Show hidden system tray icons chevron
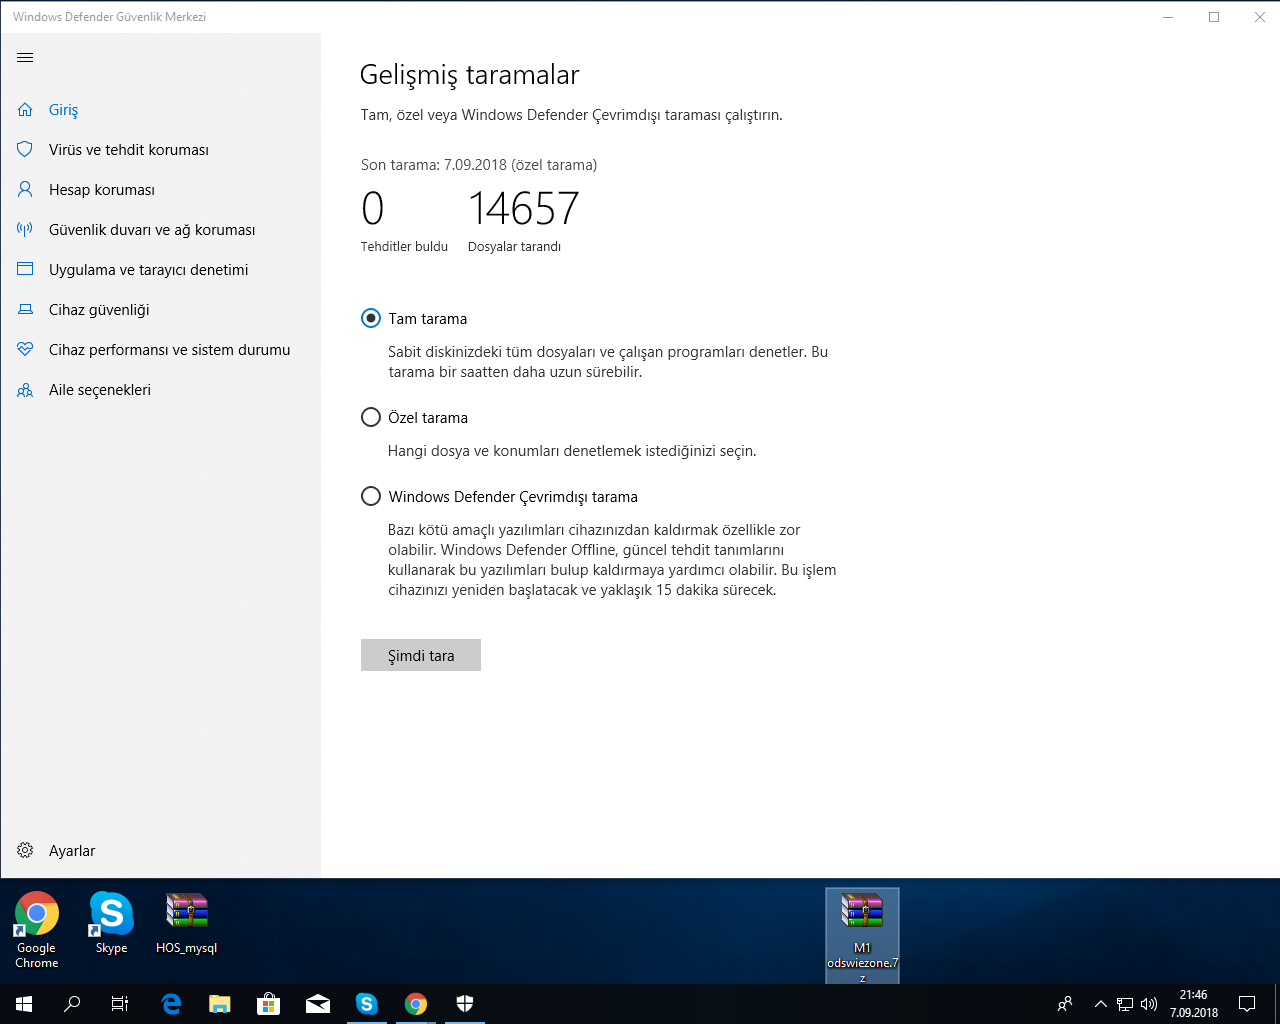 tap(1101, 1004)
